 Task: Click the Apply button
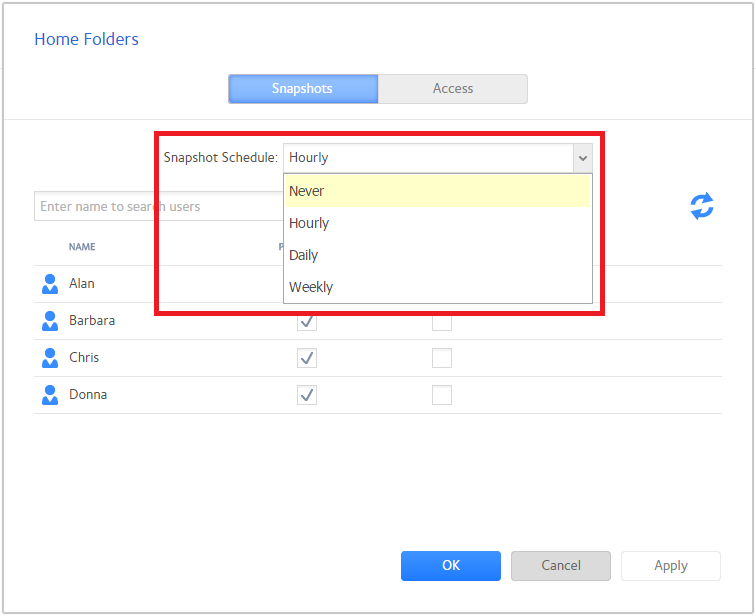(671, 566)
